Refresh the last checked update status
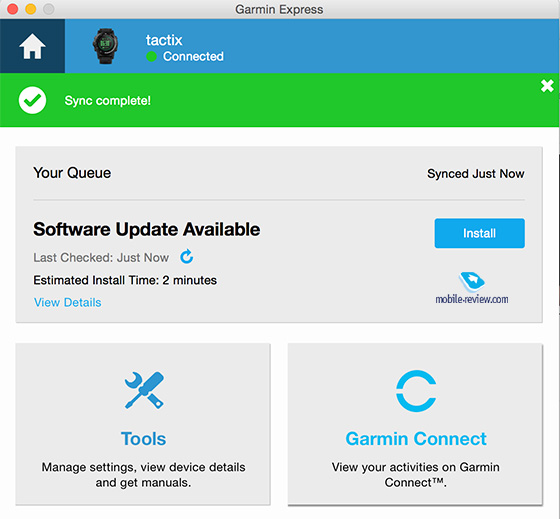 pyautogui.click(x=186, y=256)
